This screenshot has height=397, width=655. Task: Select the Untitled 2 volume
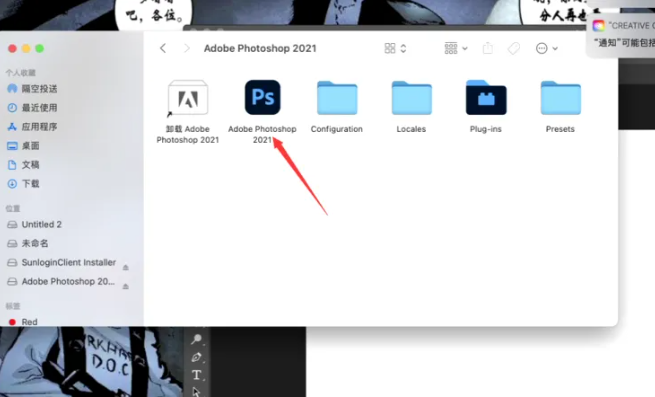coord(35,224)
